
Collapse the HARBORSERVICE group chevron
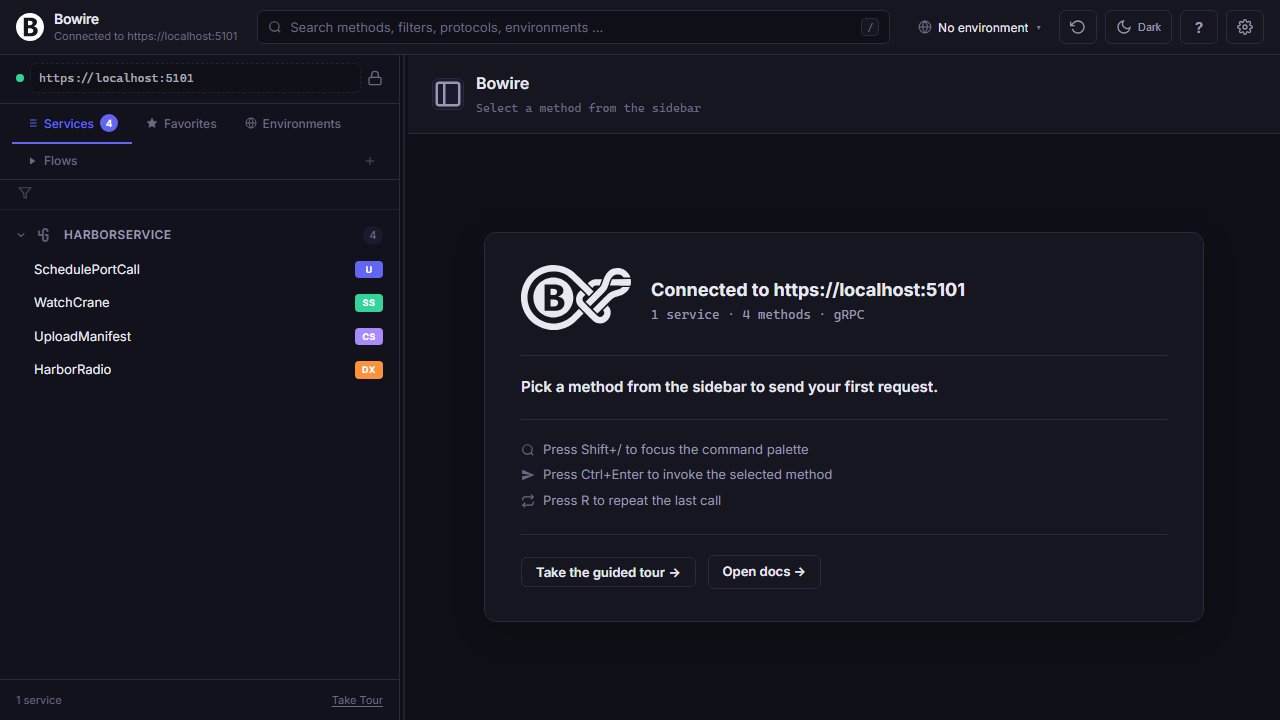tap(20, 235)
